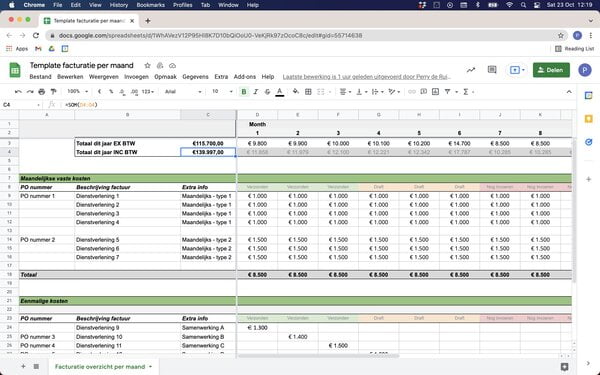Toggle strikethrough formatting
The height and width of the screenshot is (375, 600).
(x=267, y=92)
